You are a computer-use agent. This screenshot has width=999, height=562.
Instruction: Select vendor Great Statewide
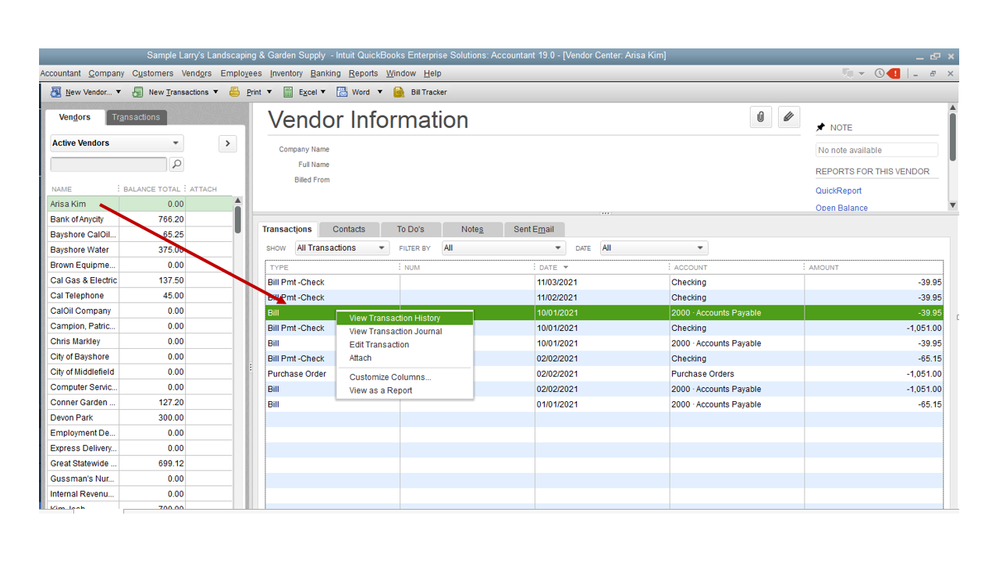tap(140, 464)
